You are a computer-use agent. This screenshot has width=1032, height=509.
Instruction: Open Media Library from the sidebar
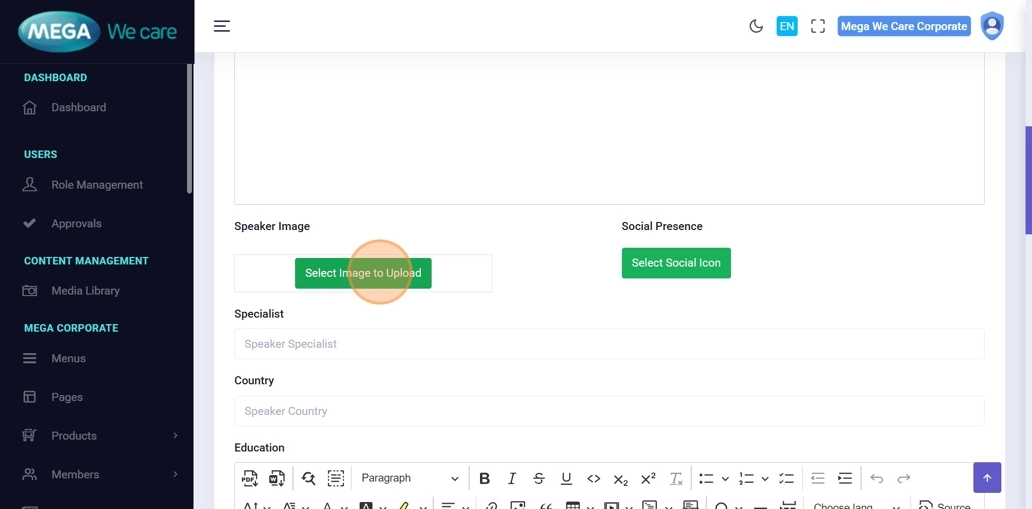click(85, 291)
